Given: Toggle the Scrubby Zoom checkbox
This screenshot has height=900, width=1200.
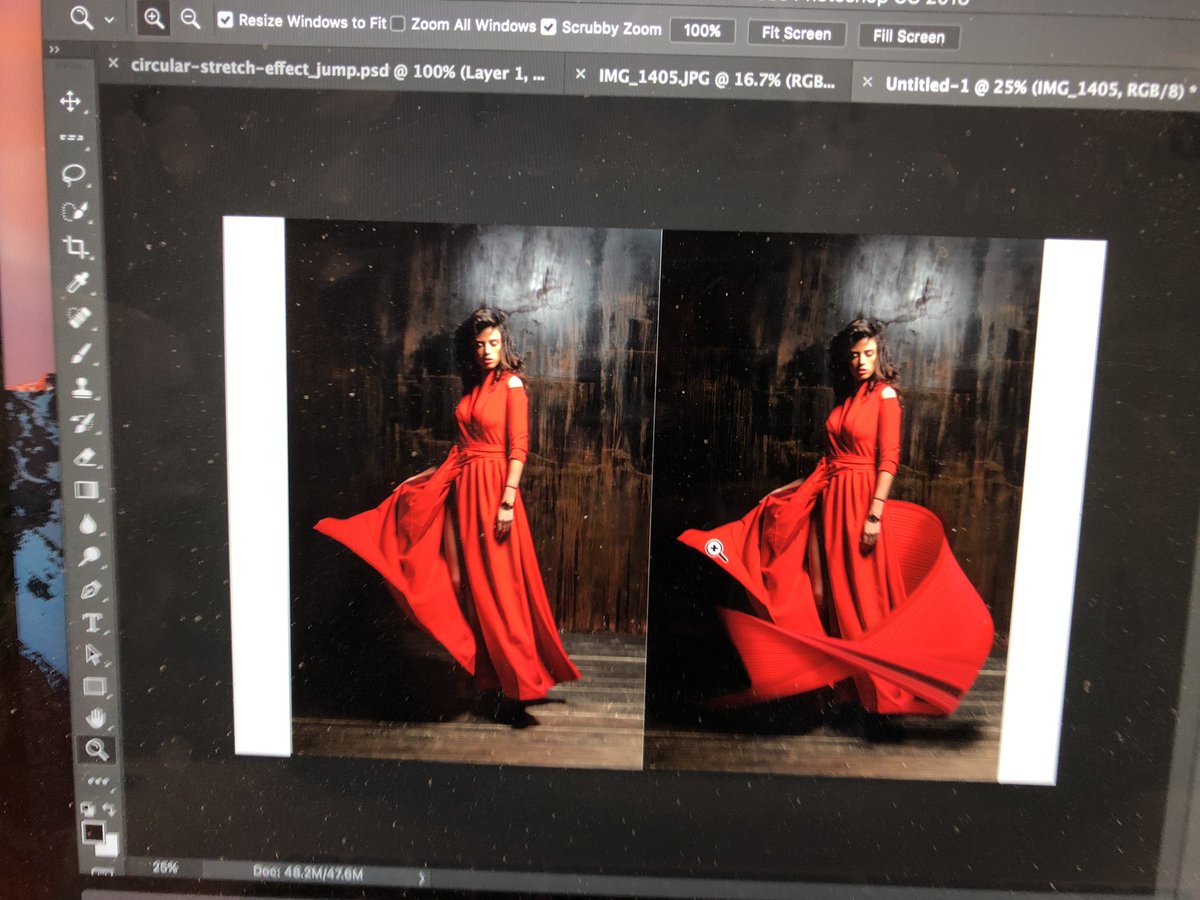Looking at the screenshot, I should tap(548, 27).
